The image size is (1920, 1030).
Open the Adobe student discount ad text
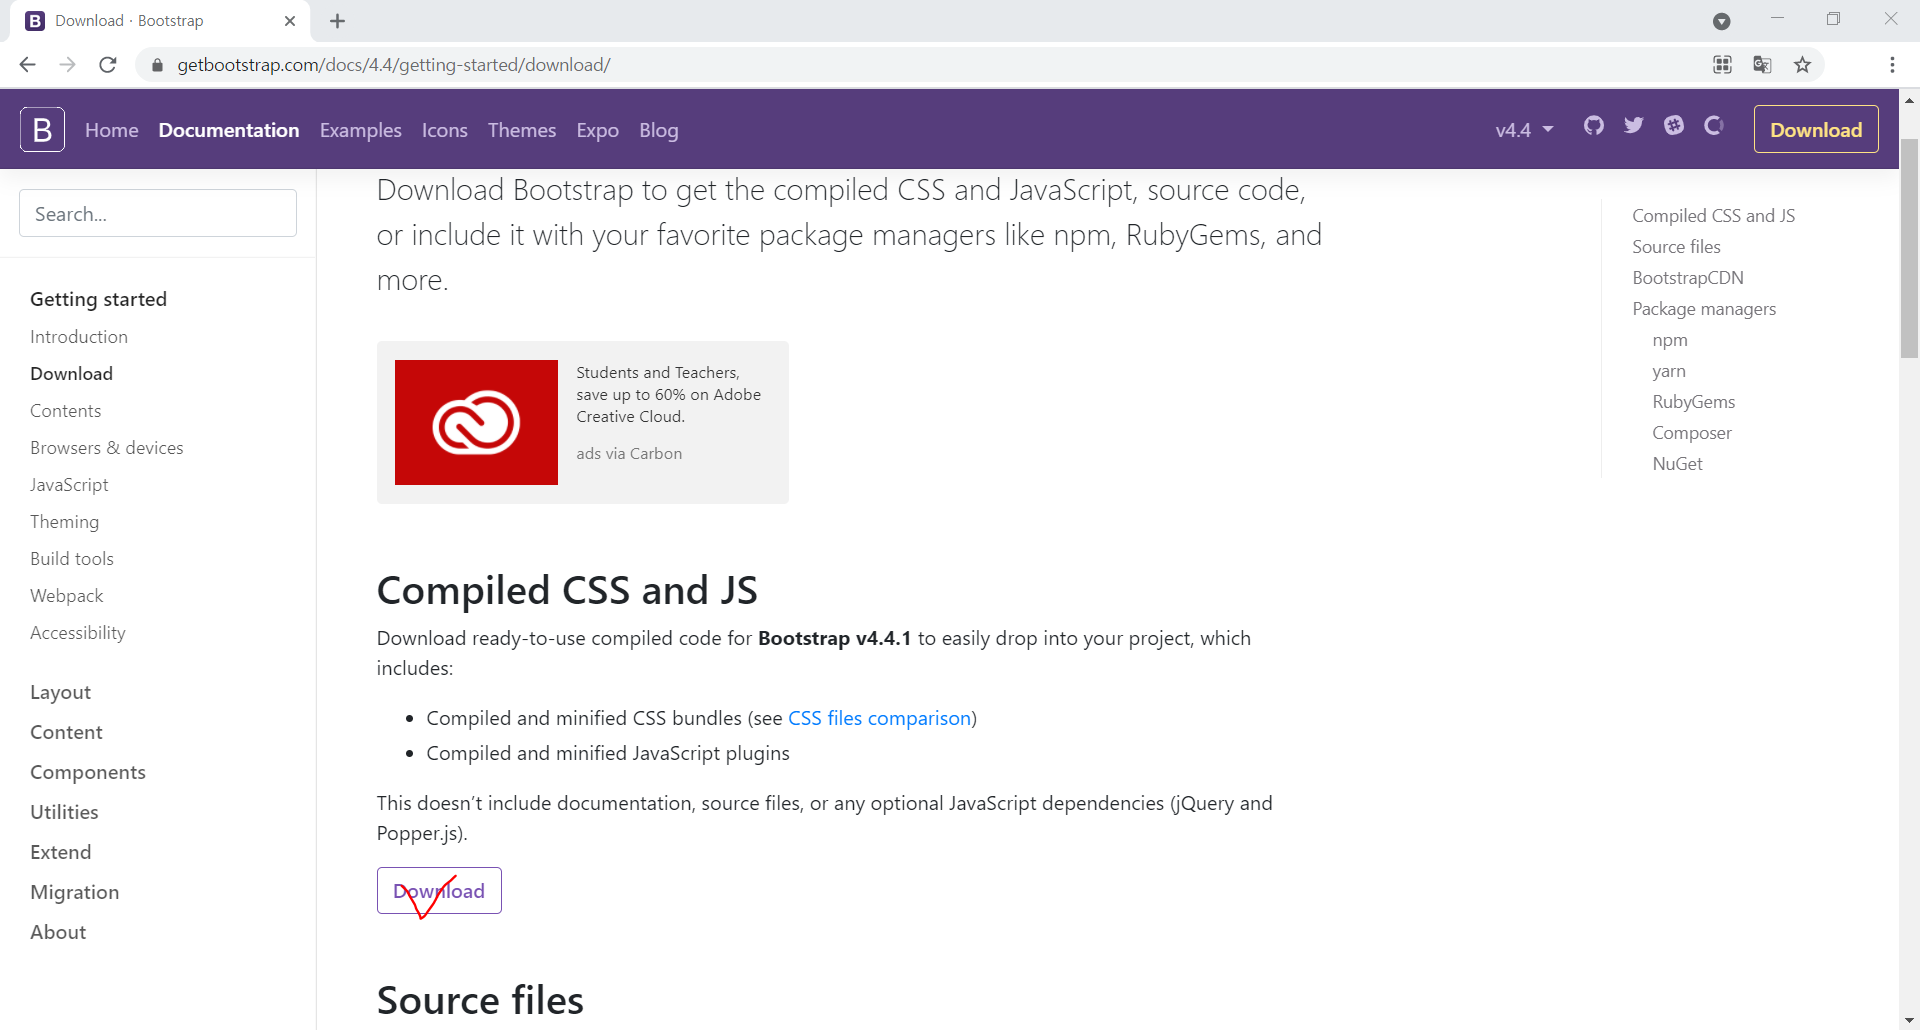coord(668,394)
